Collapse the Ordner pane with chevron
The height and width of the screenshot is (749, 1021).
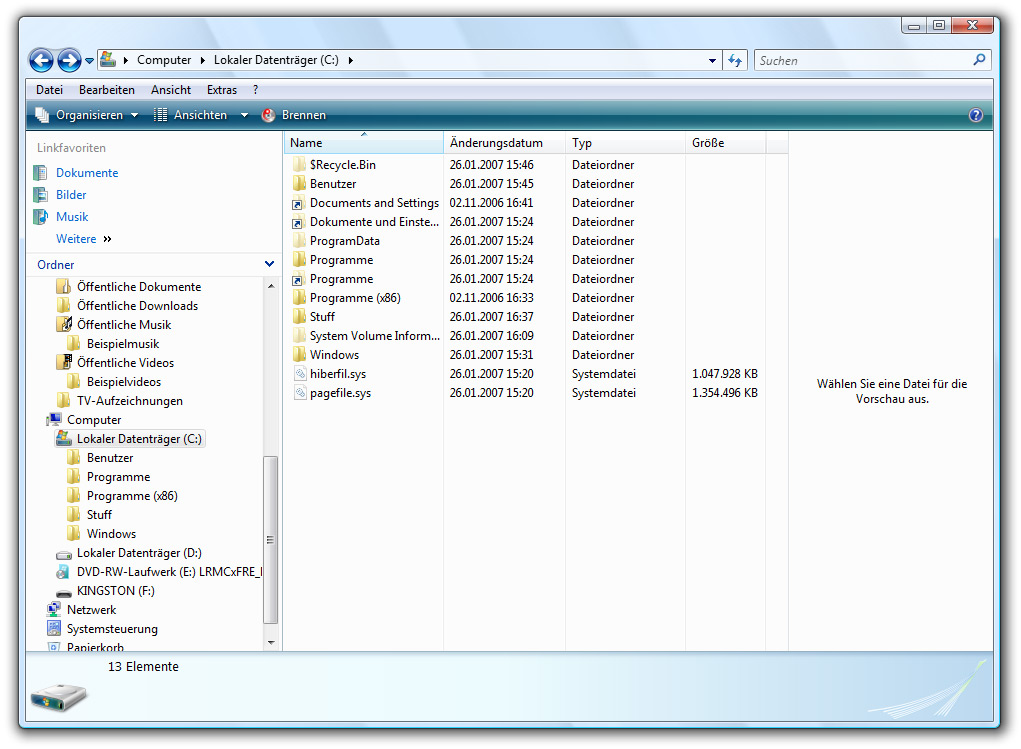click(269, 265)
